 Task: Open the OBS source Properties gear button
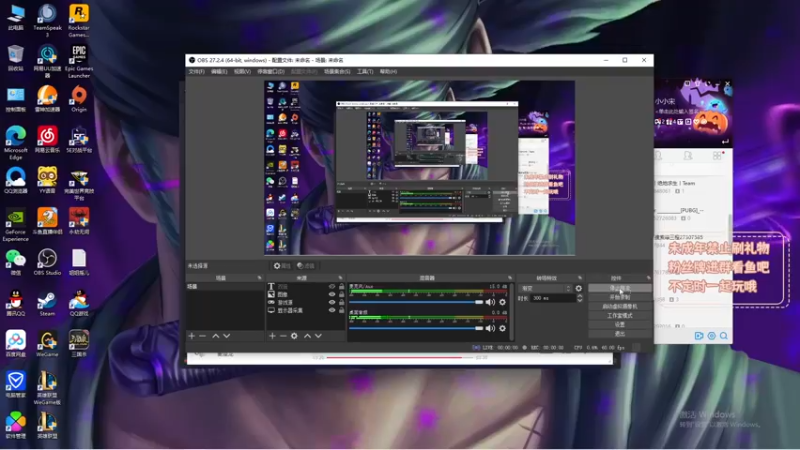[282, 266]
